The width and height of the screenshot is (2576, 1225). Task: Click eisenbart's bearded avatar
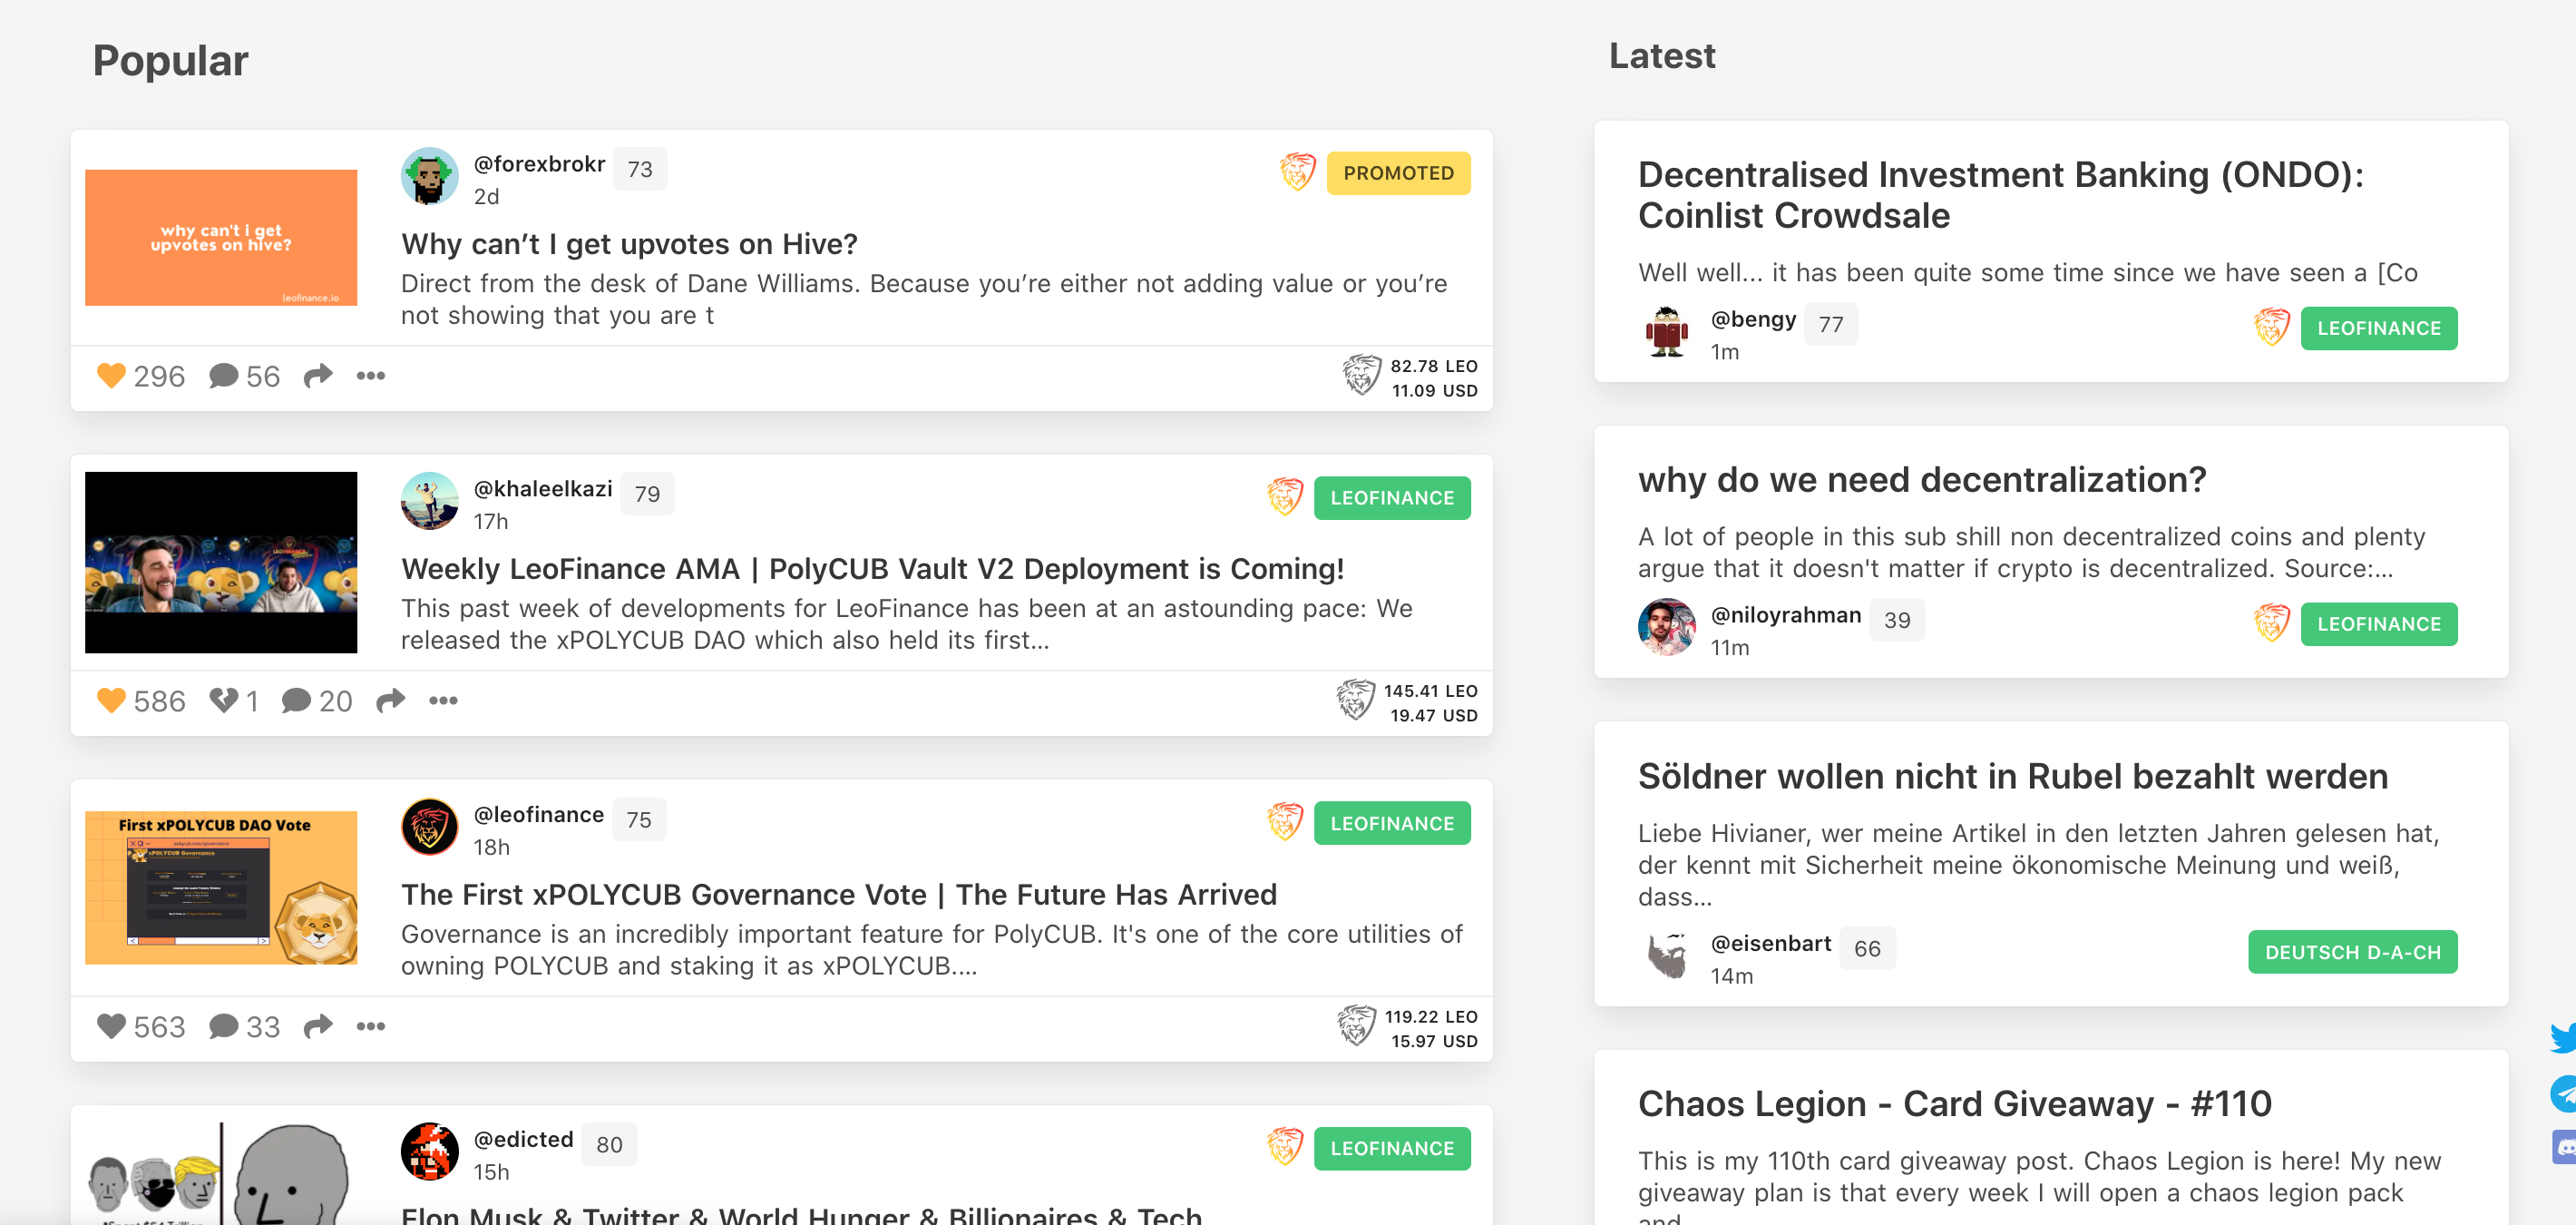click(1666, 955)
